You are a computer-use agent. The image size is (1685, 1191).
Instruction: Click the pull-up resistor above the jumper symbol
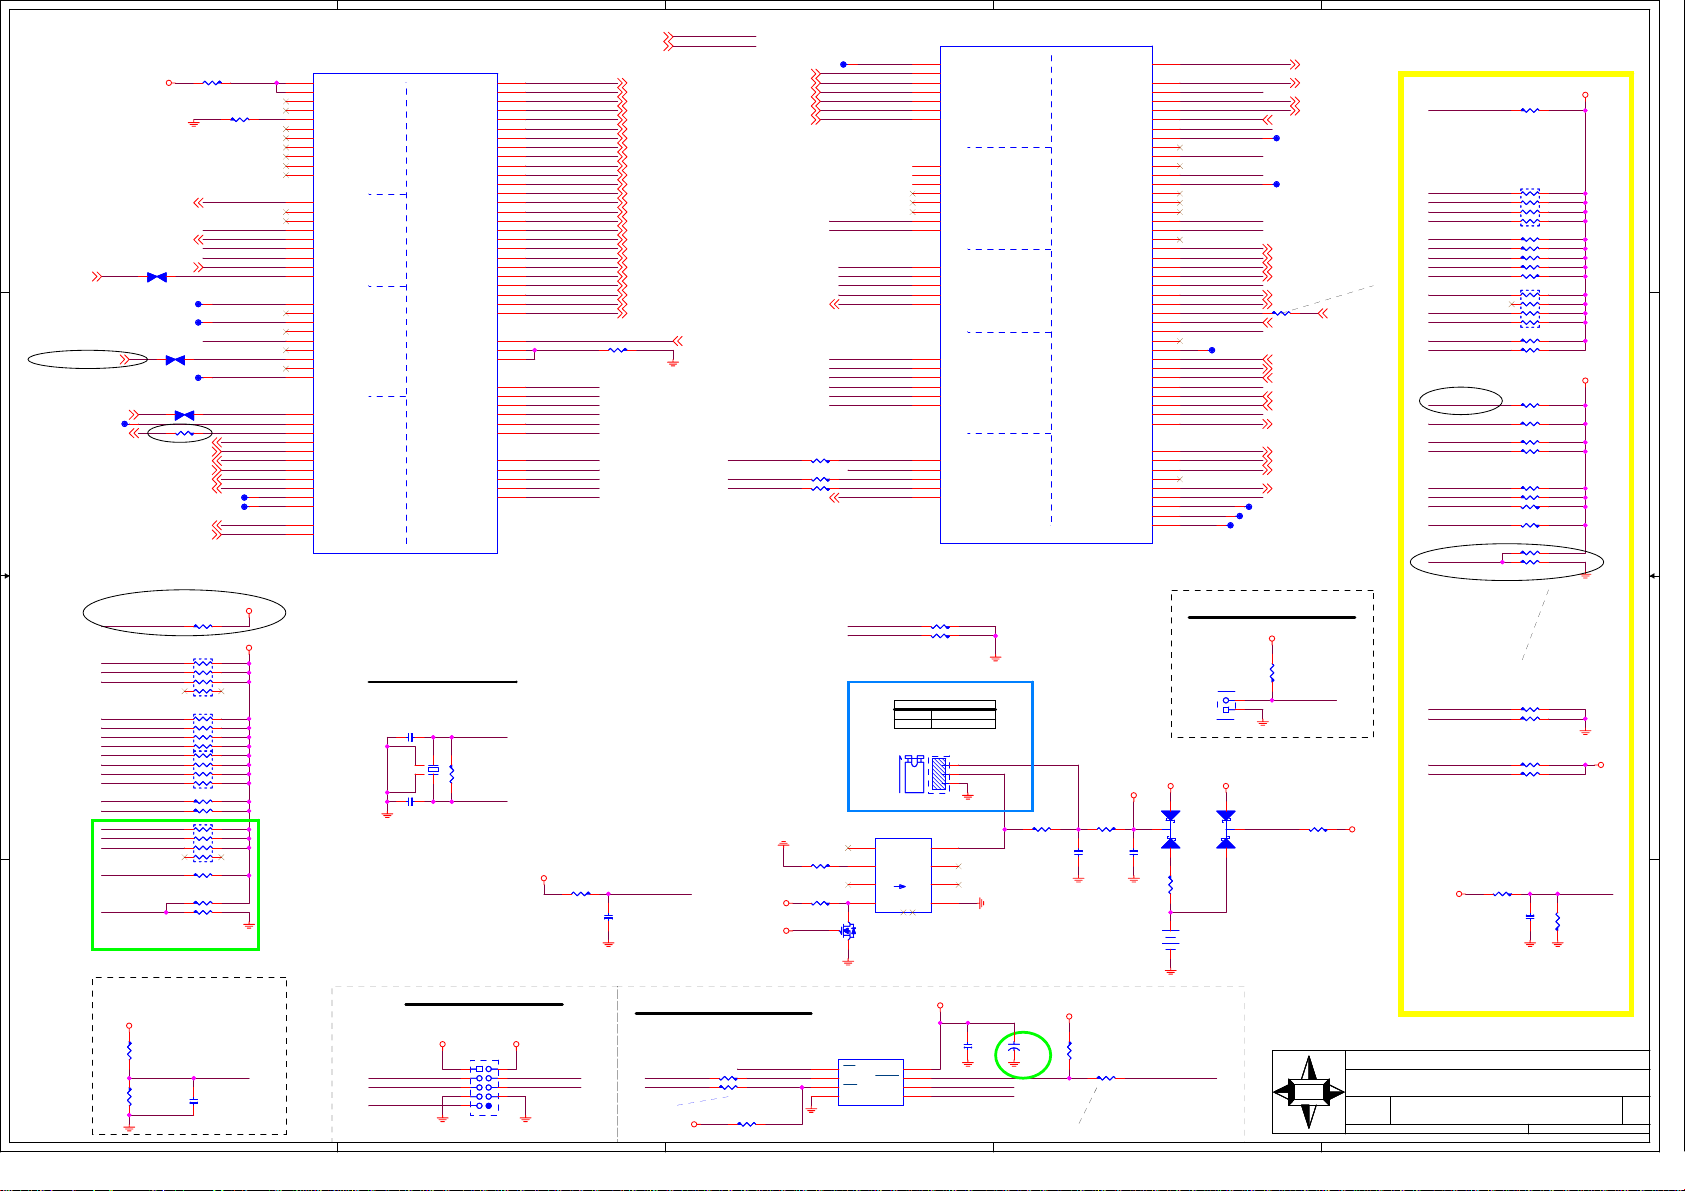1272,674
